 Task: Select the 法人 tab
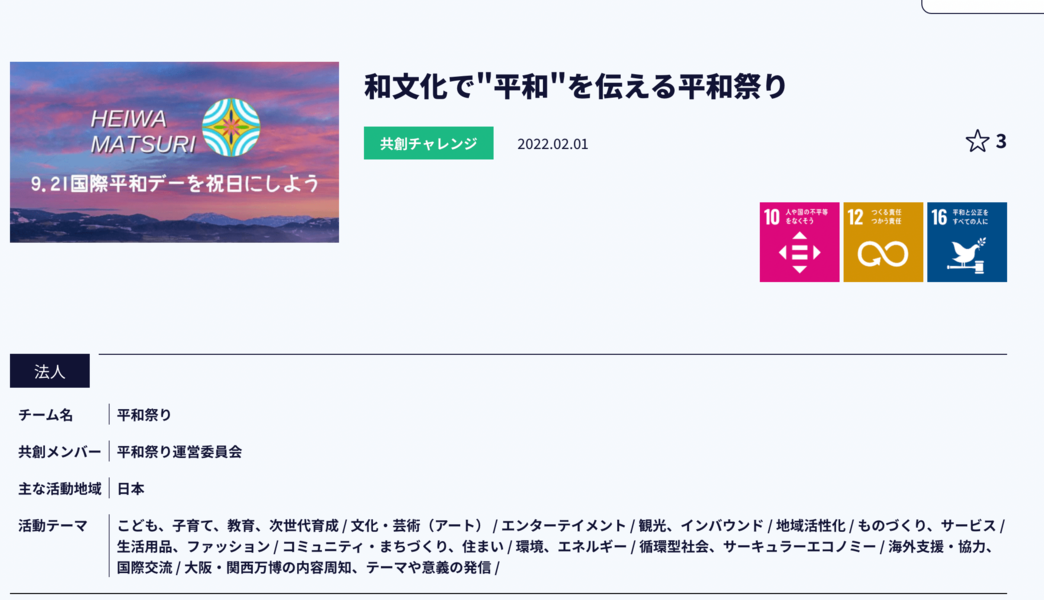pos(50,371)
